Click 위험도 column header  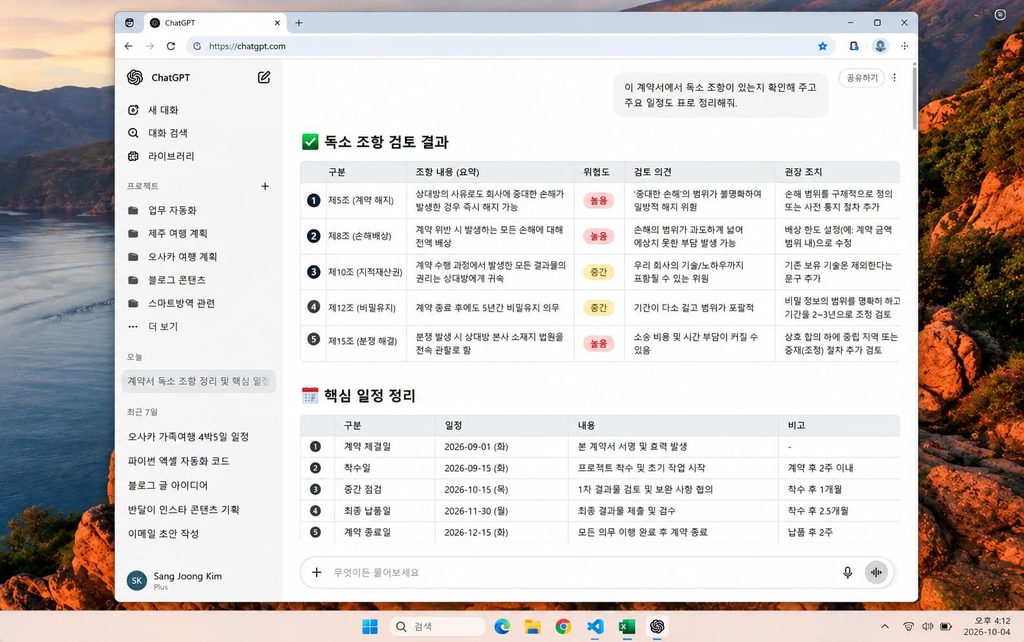(x=596, y=172)
